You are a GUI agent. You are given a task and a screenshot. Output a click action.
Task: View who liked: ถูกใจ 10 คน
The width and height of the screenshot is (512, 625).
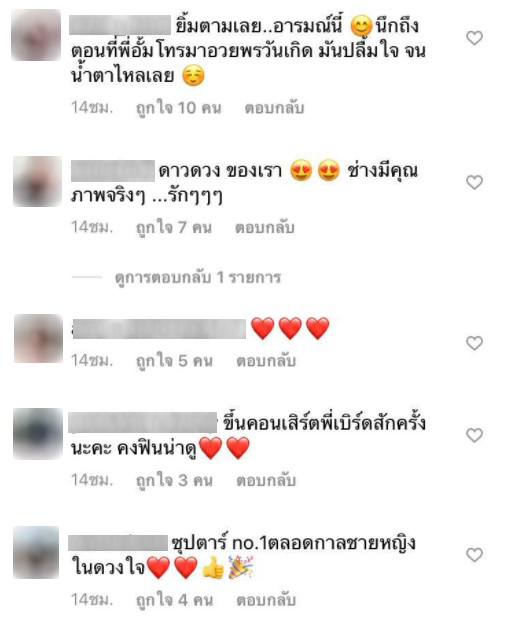[x=179, y=108]
